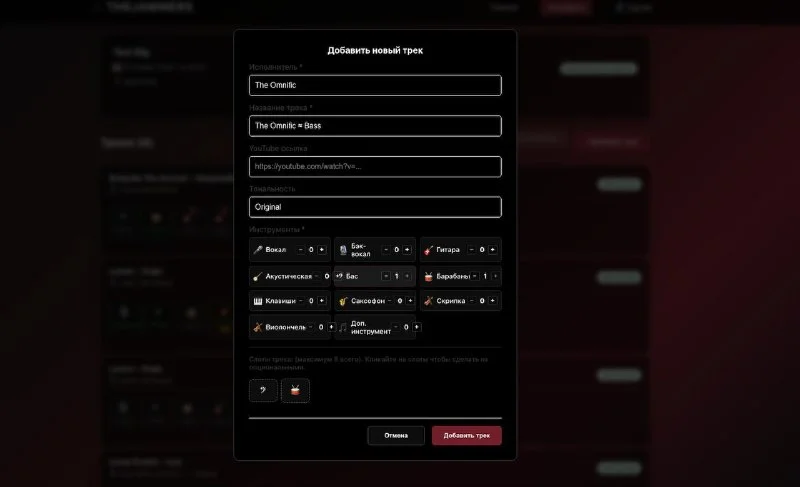Decrease the Барабаны count with minus

474,276
